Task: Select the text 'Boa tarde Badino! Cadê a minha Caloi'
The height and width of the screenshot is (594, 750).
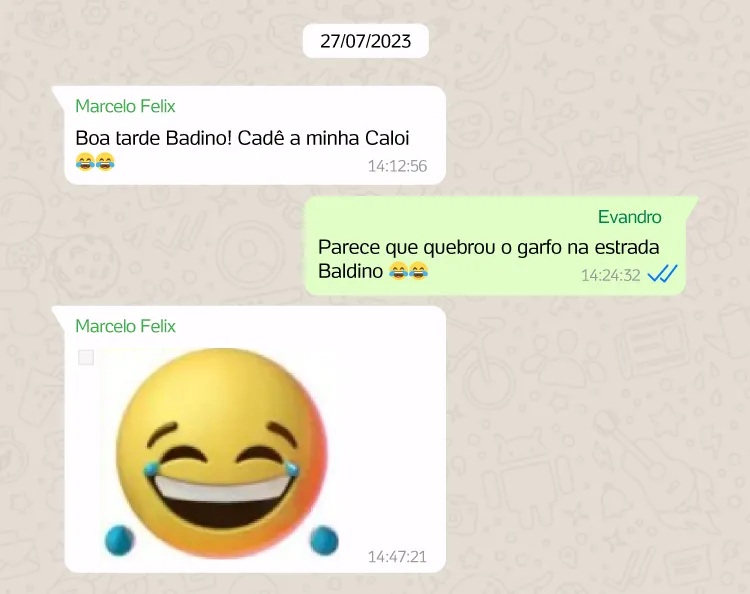Action: [x=242, y=138]
